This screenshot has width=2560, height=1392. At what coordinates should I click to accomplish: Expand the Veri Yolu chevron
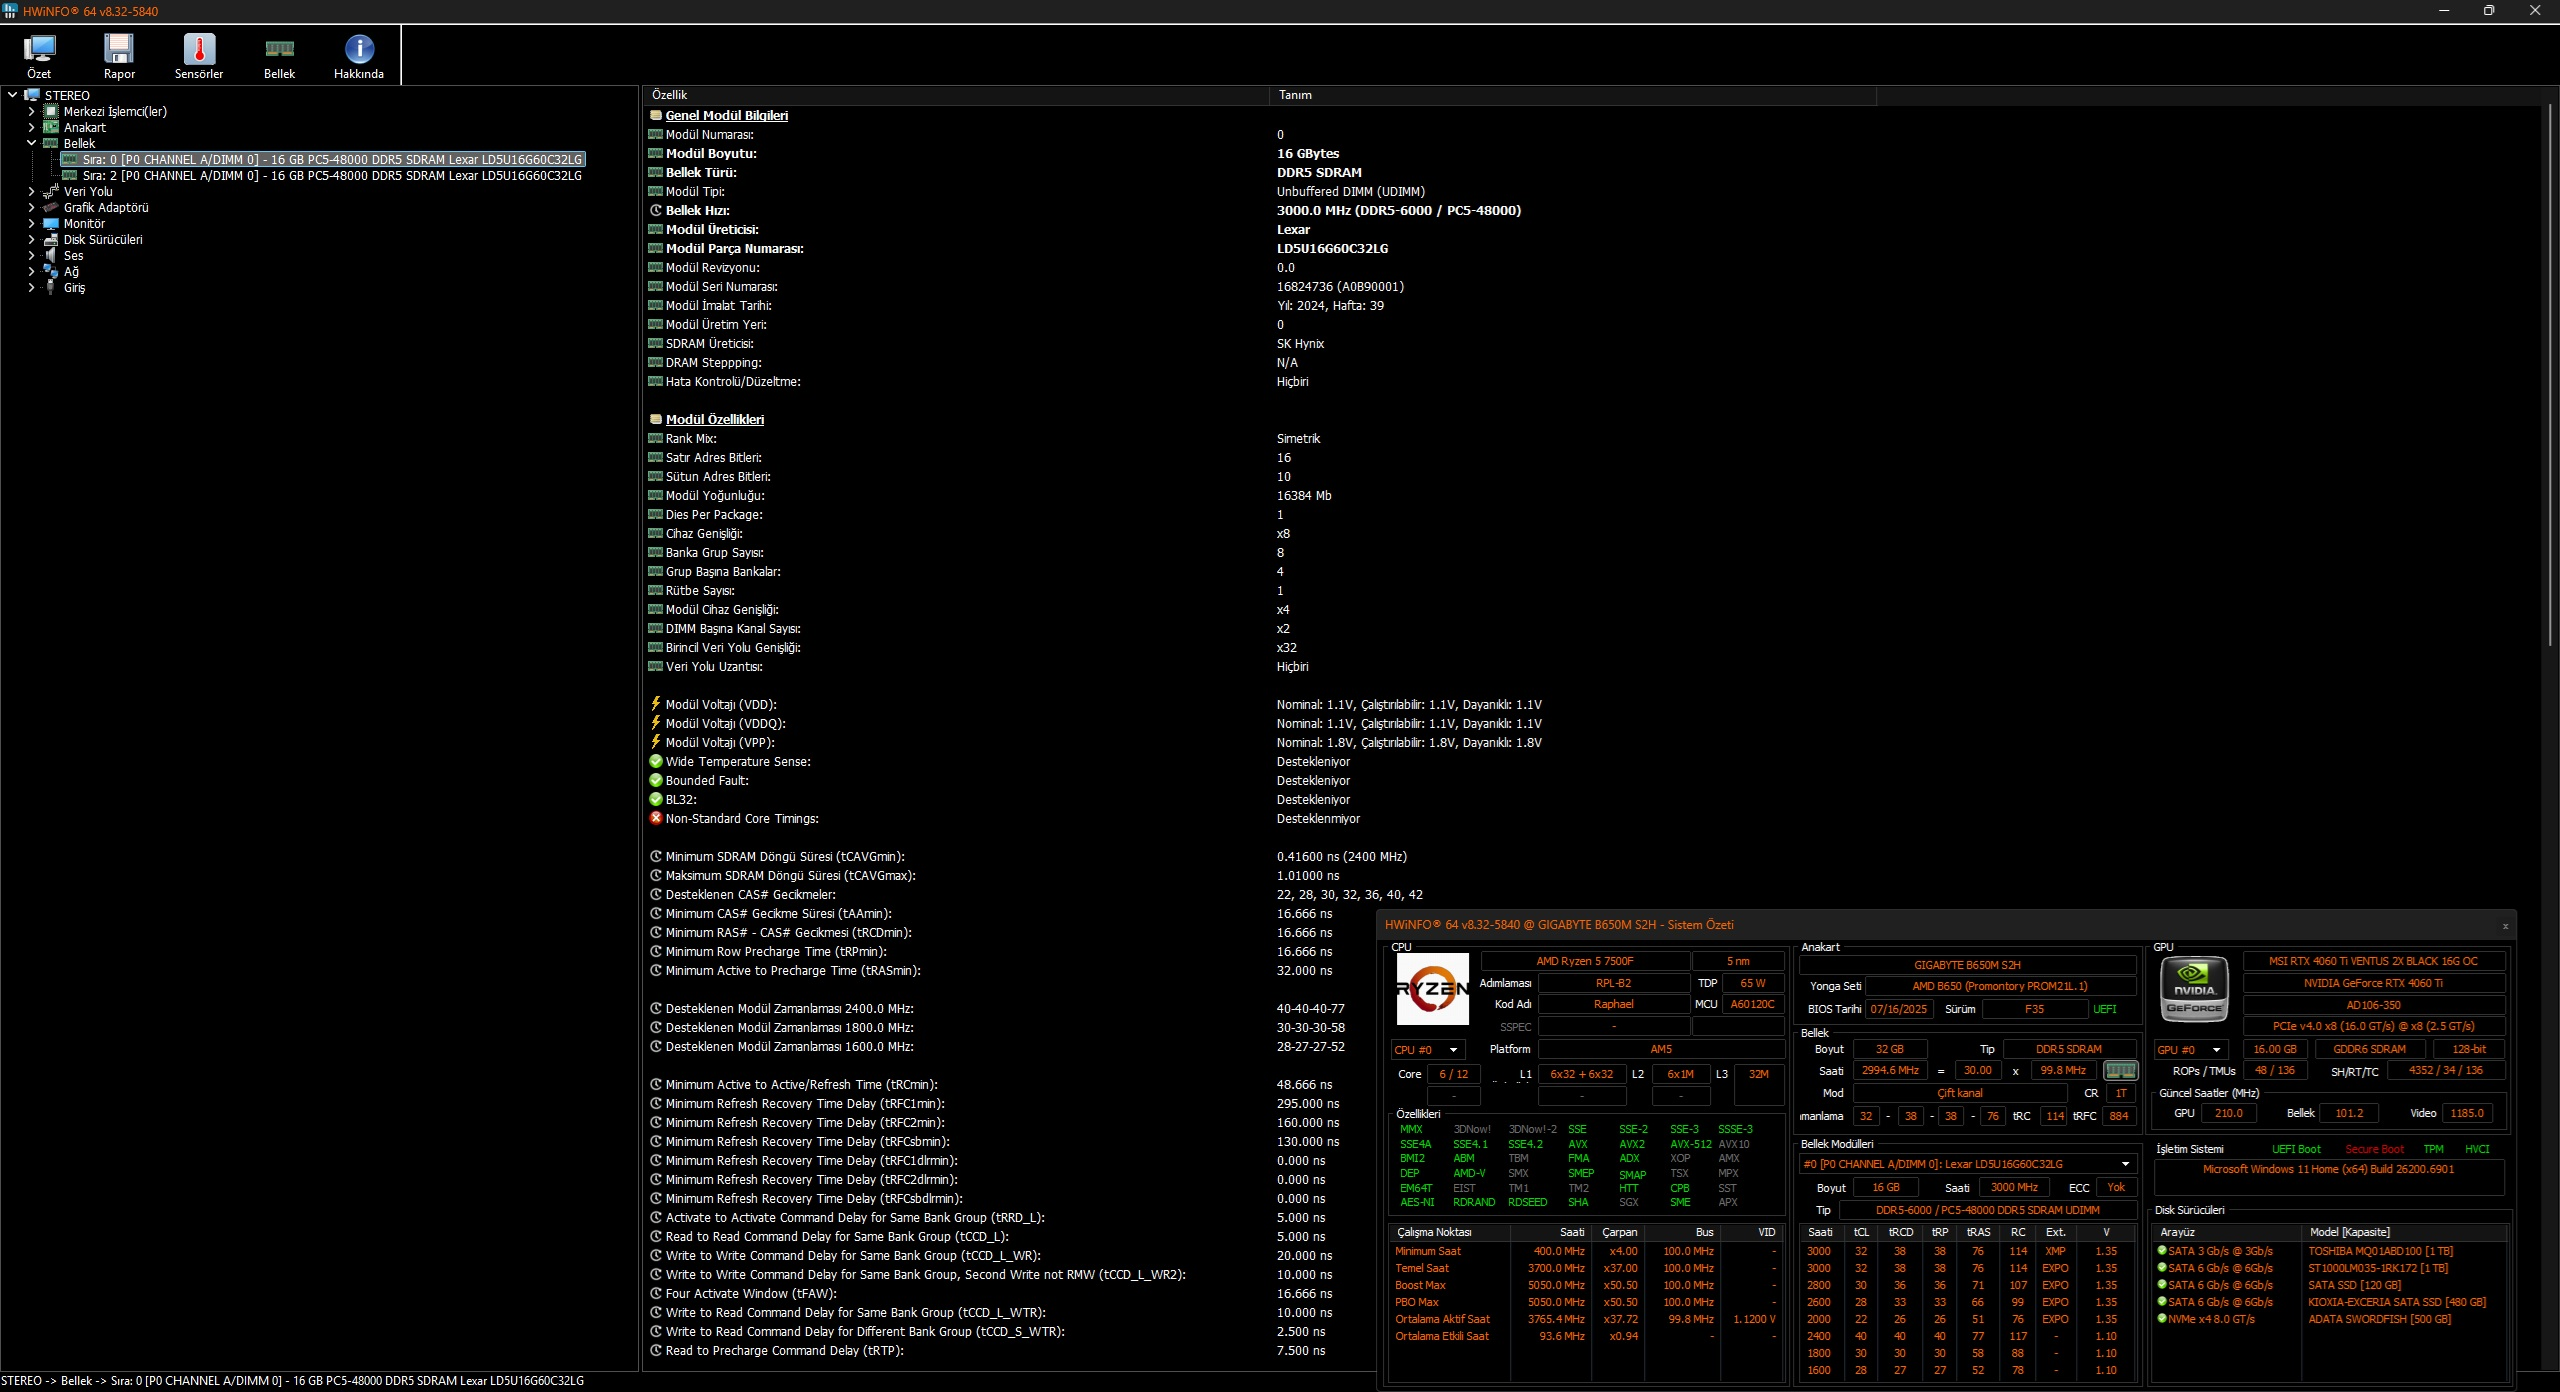(x=31, y=191)
